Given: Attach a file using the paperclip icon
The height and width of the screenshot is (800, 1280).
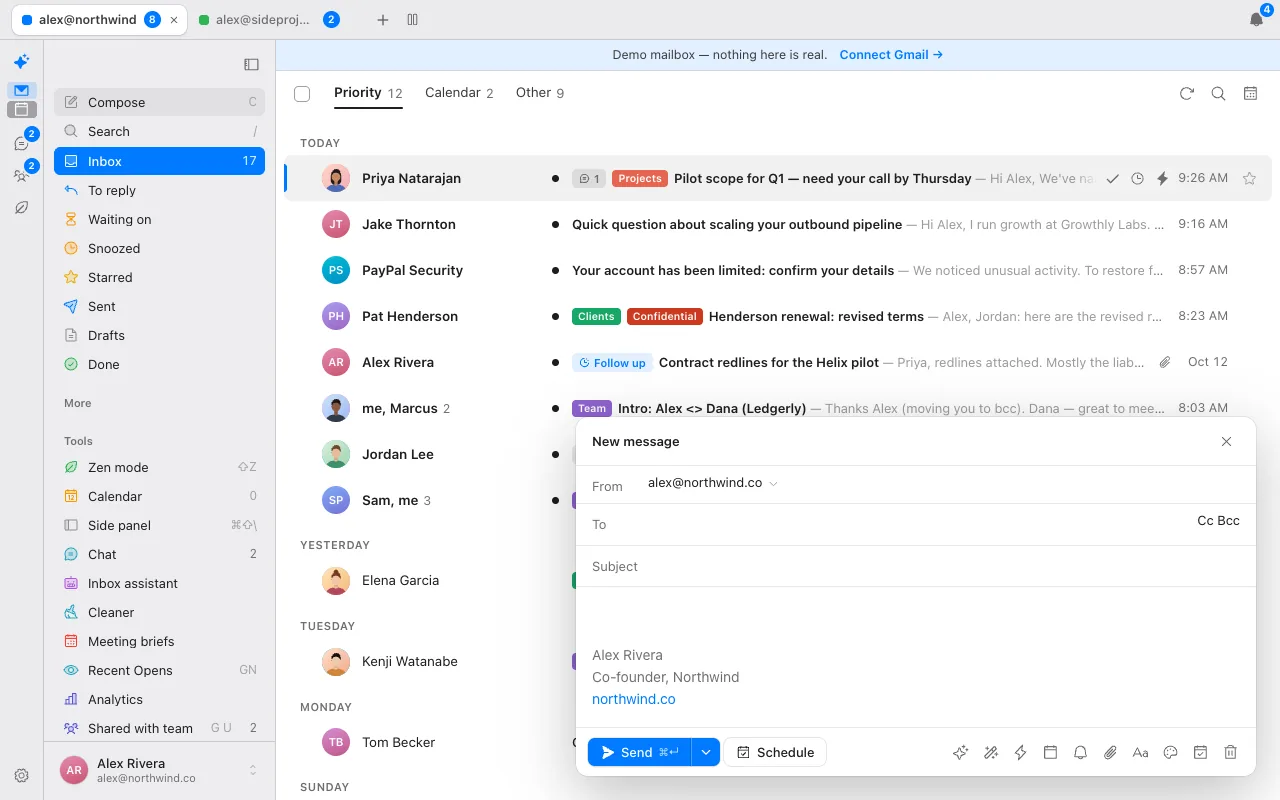Looking at the screenshot, I should click(x=1110, y=753).
